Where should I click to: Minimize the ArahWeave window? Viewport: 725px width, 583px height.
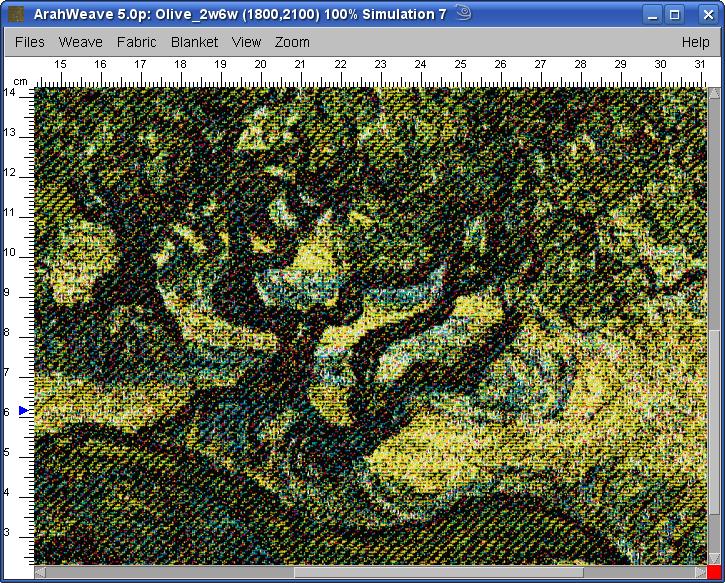(x=652, y=15)
